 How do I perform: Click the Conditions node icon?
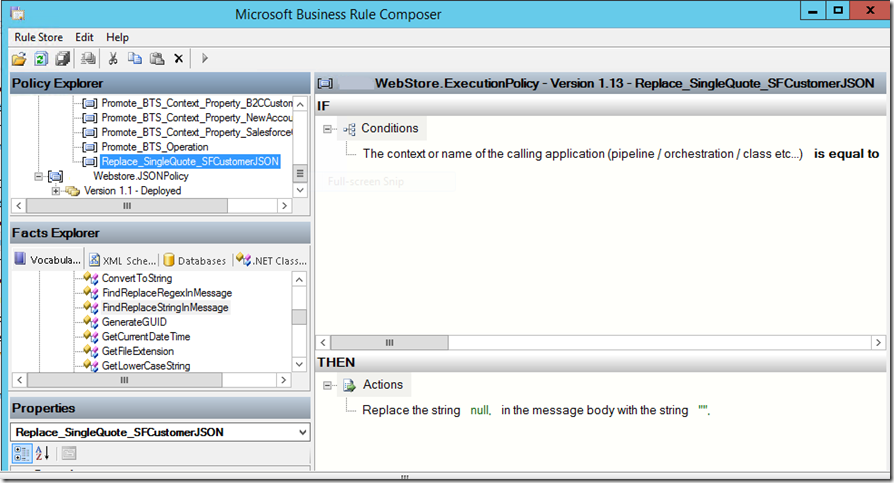coord(349,129)
